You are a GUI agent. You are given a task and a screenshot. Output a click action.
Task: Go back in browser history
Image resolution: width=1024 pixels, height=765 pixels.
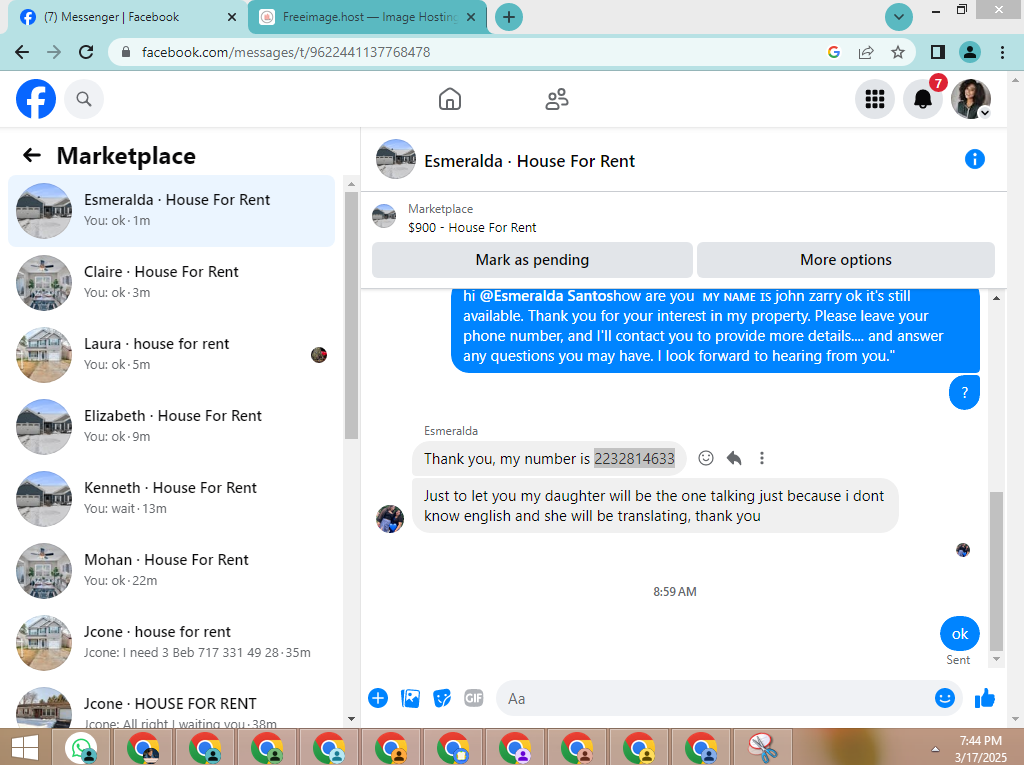coord(22,52)
